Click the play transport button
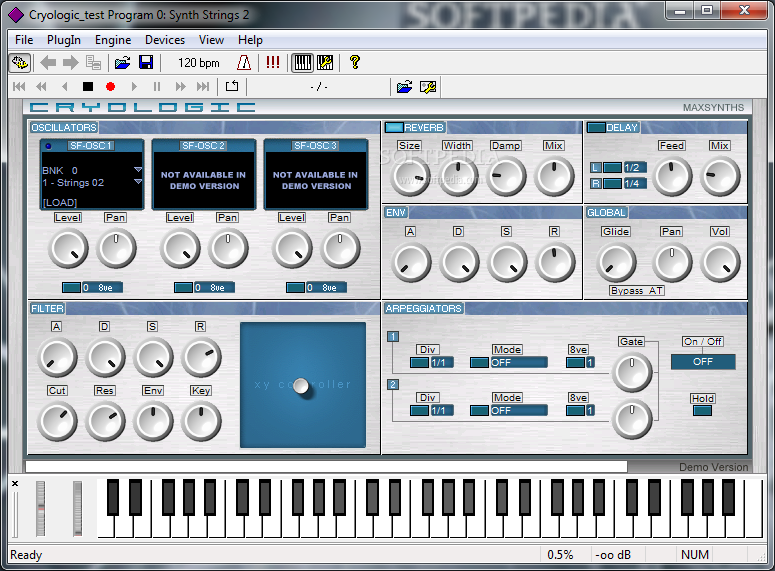The image size is (775, 571). pyautogui.click(x=134, y=87)
